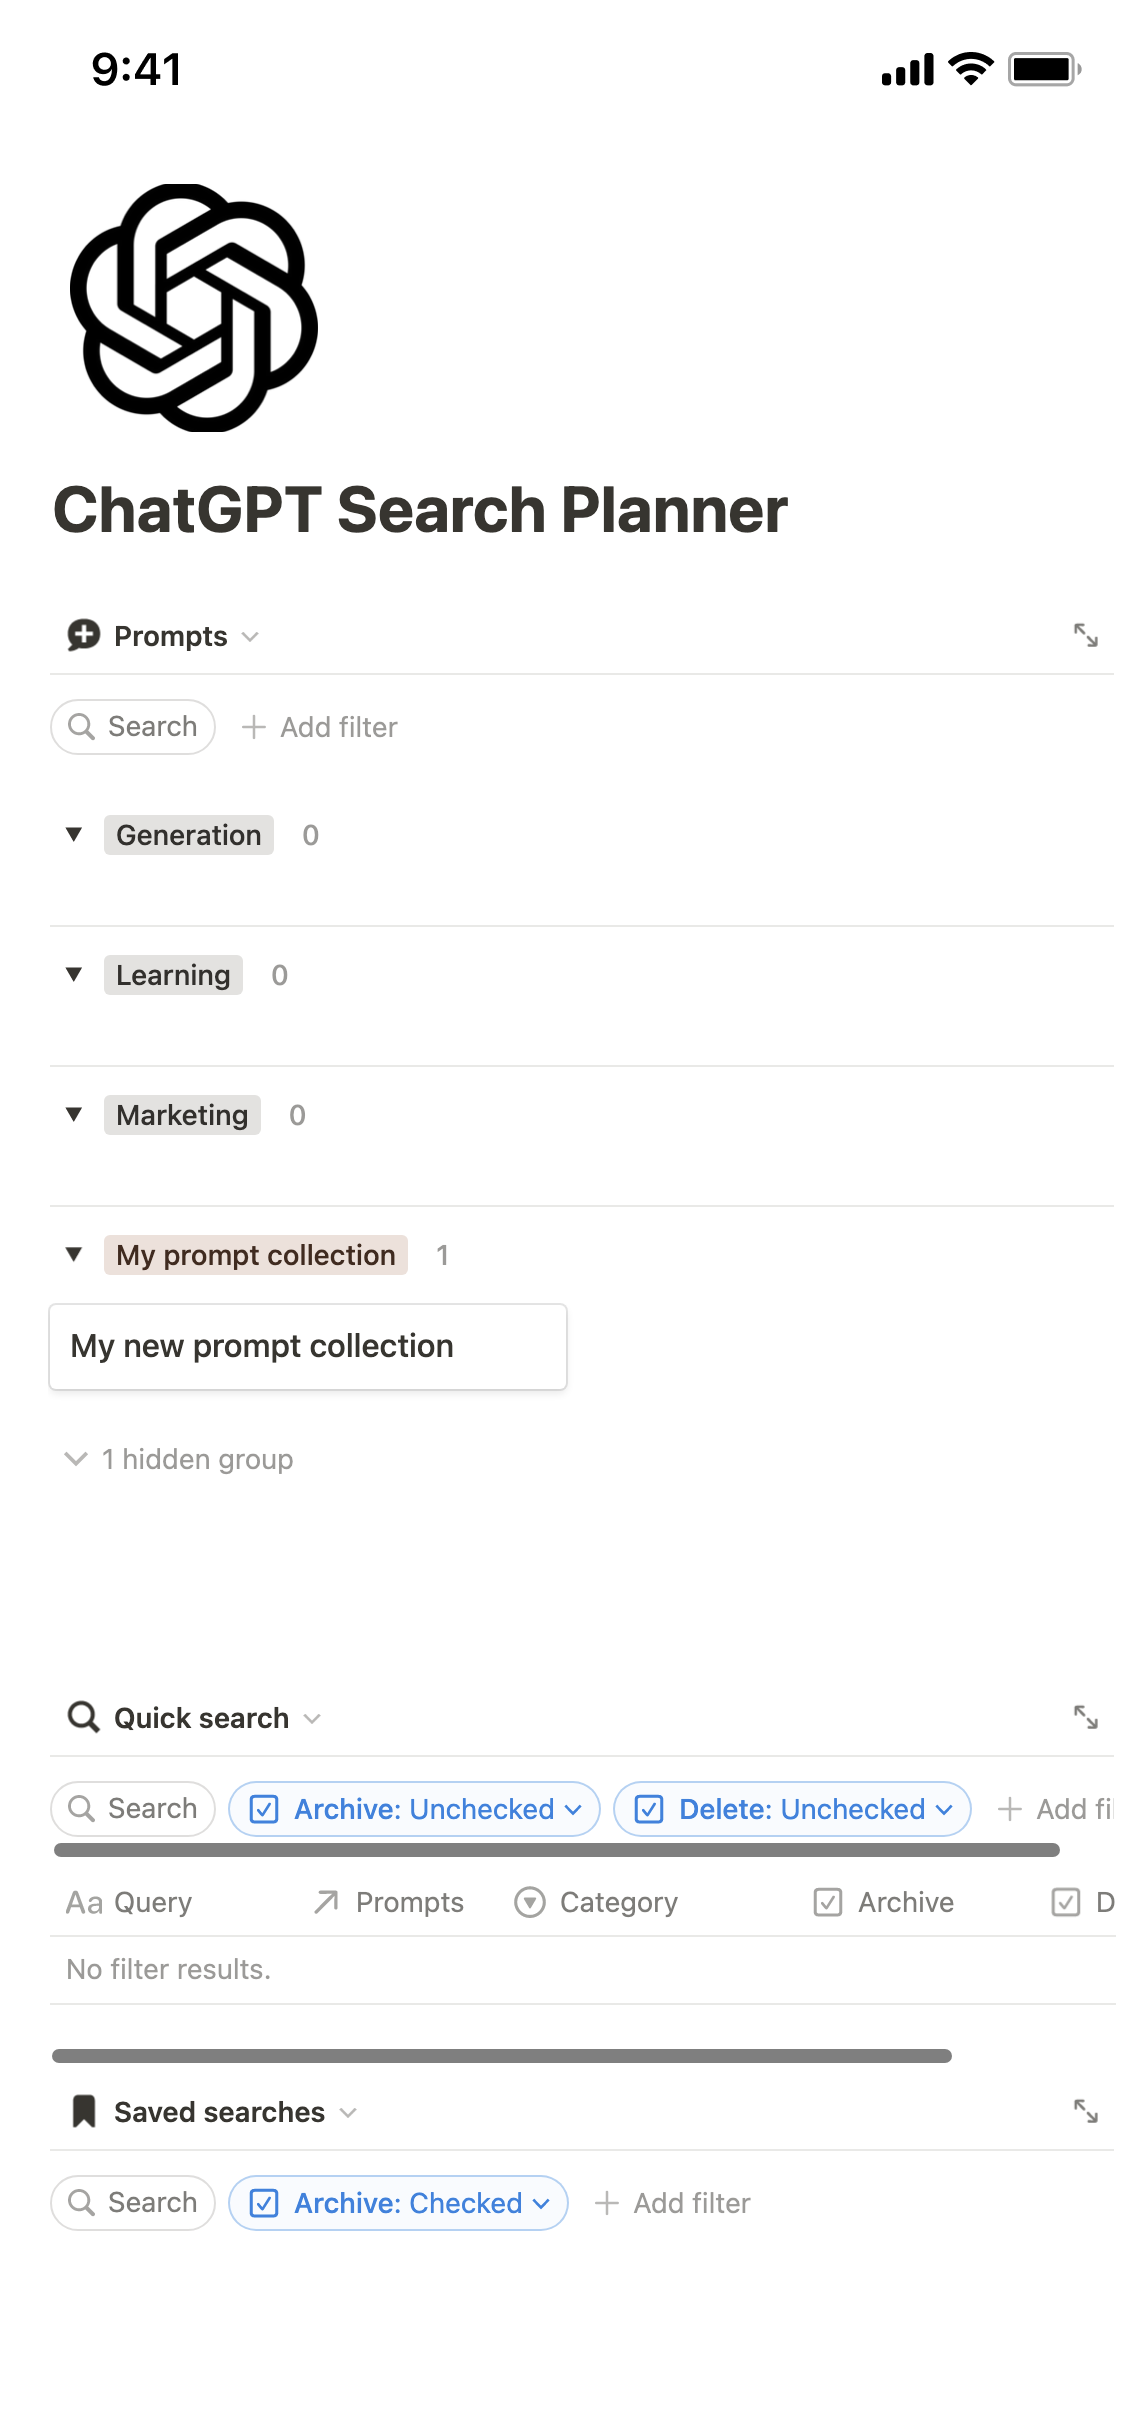The width and height of the screenshot is (1125, 2436).
Task: Toggle the Archive: Checked filter in Saved searches
Action: [398, 2203]
